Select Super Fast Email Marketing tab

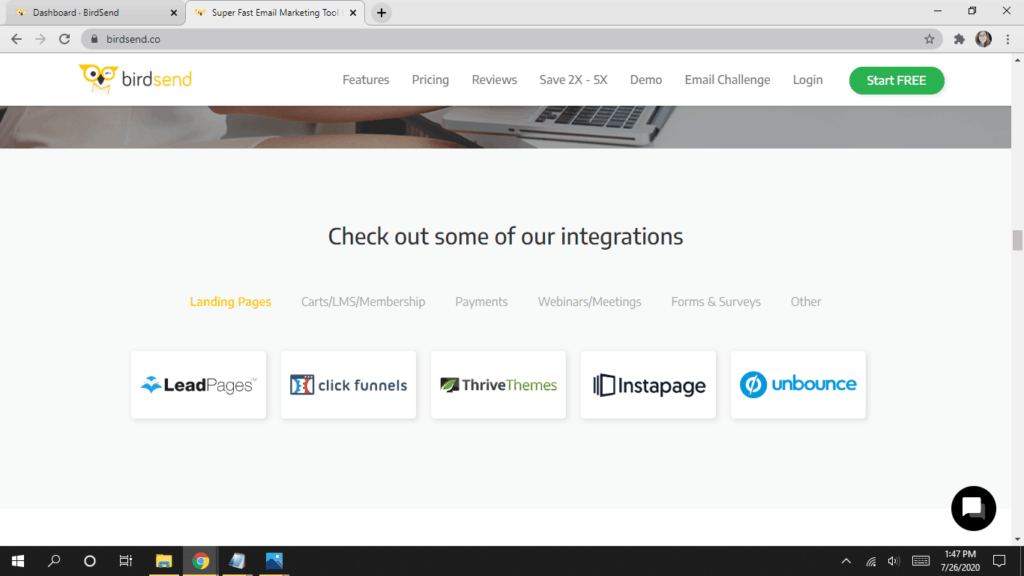(x=275, y=12)
